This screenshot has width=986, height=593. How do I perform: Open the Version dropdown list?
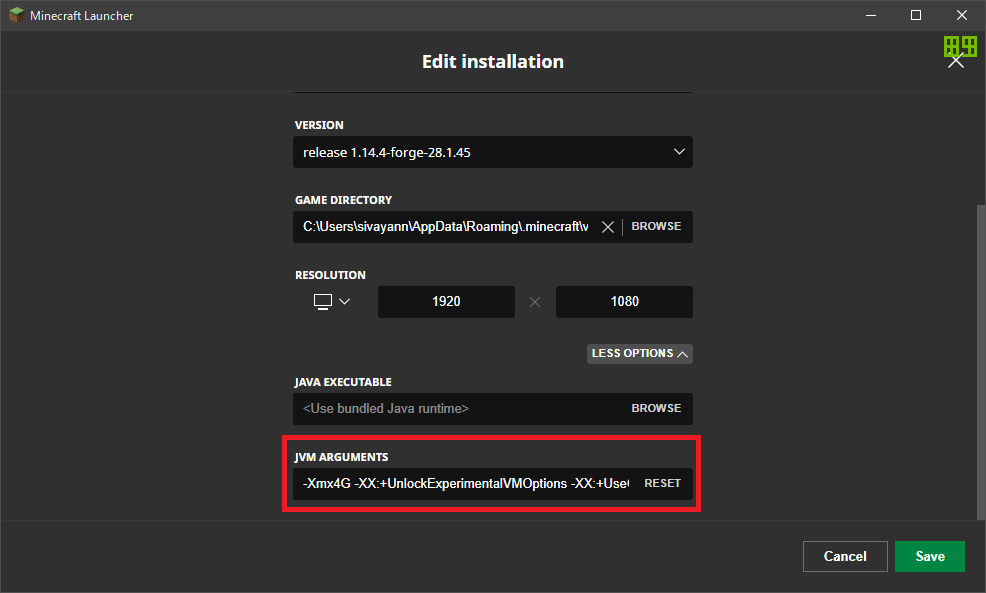click(492, 152)
